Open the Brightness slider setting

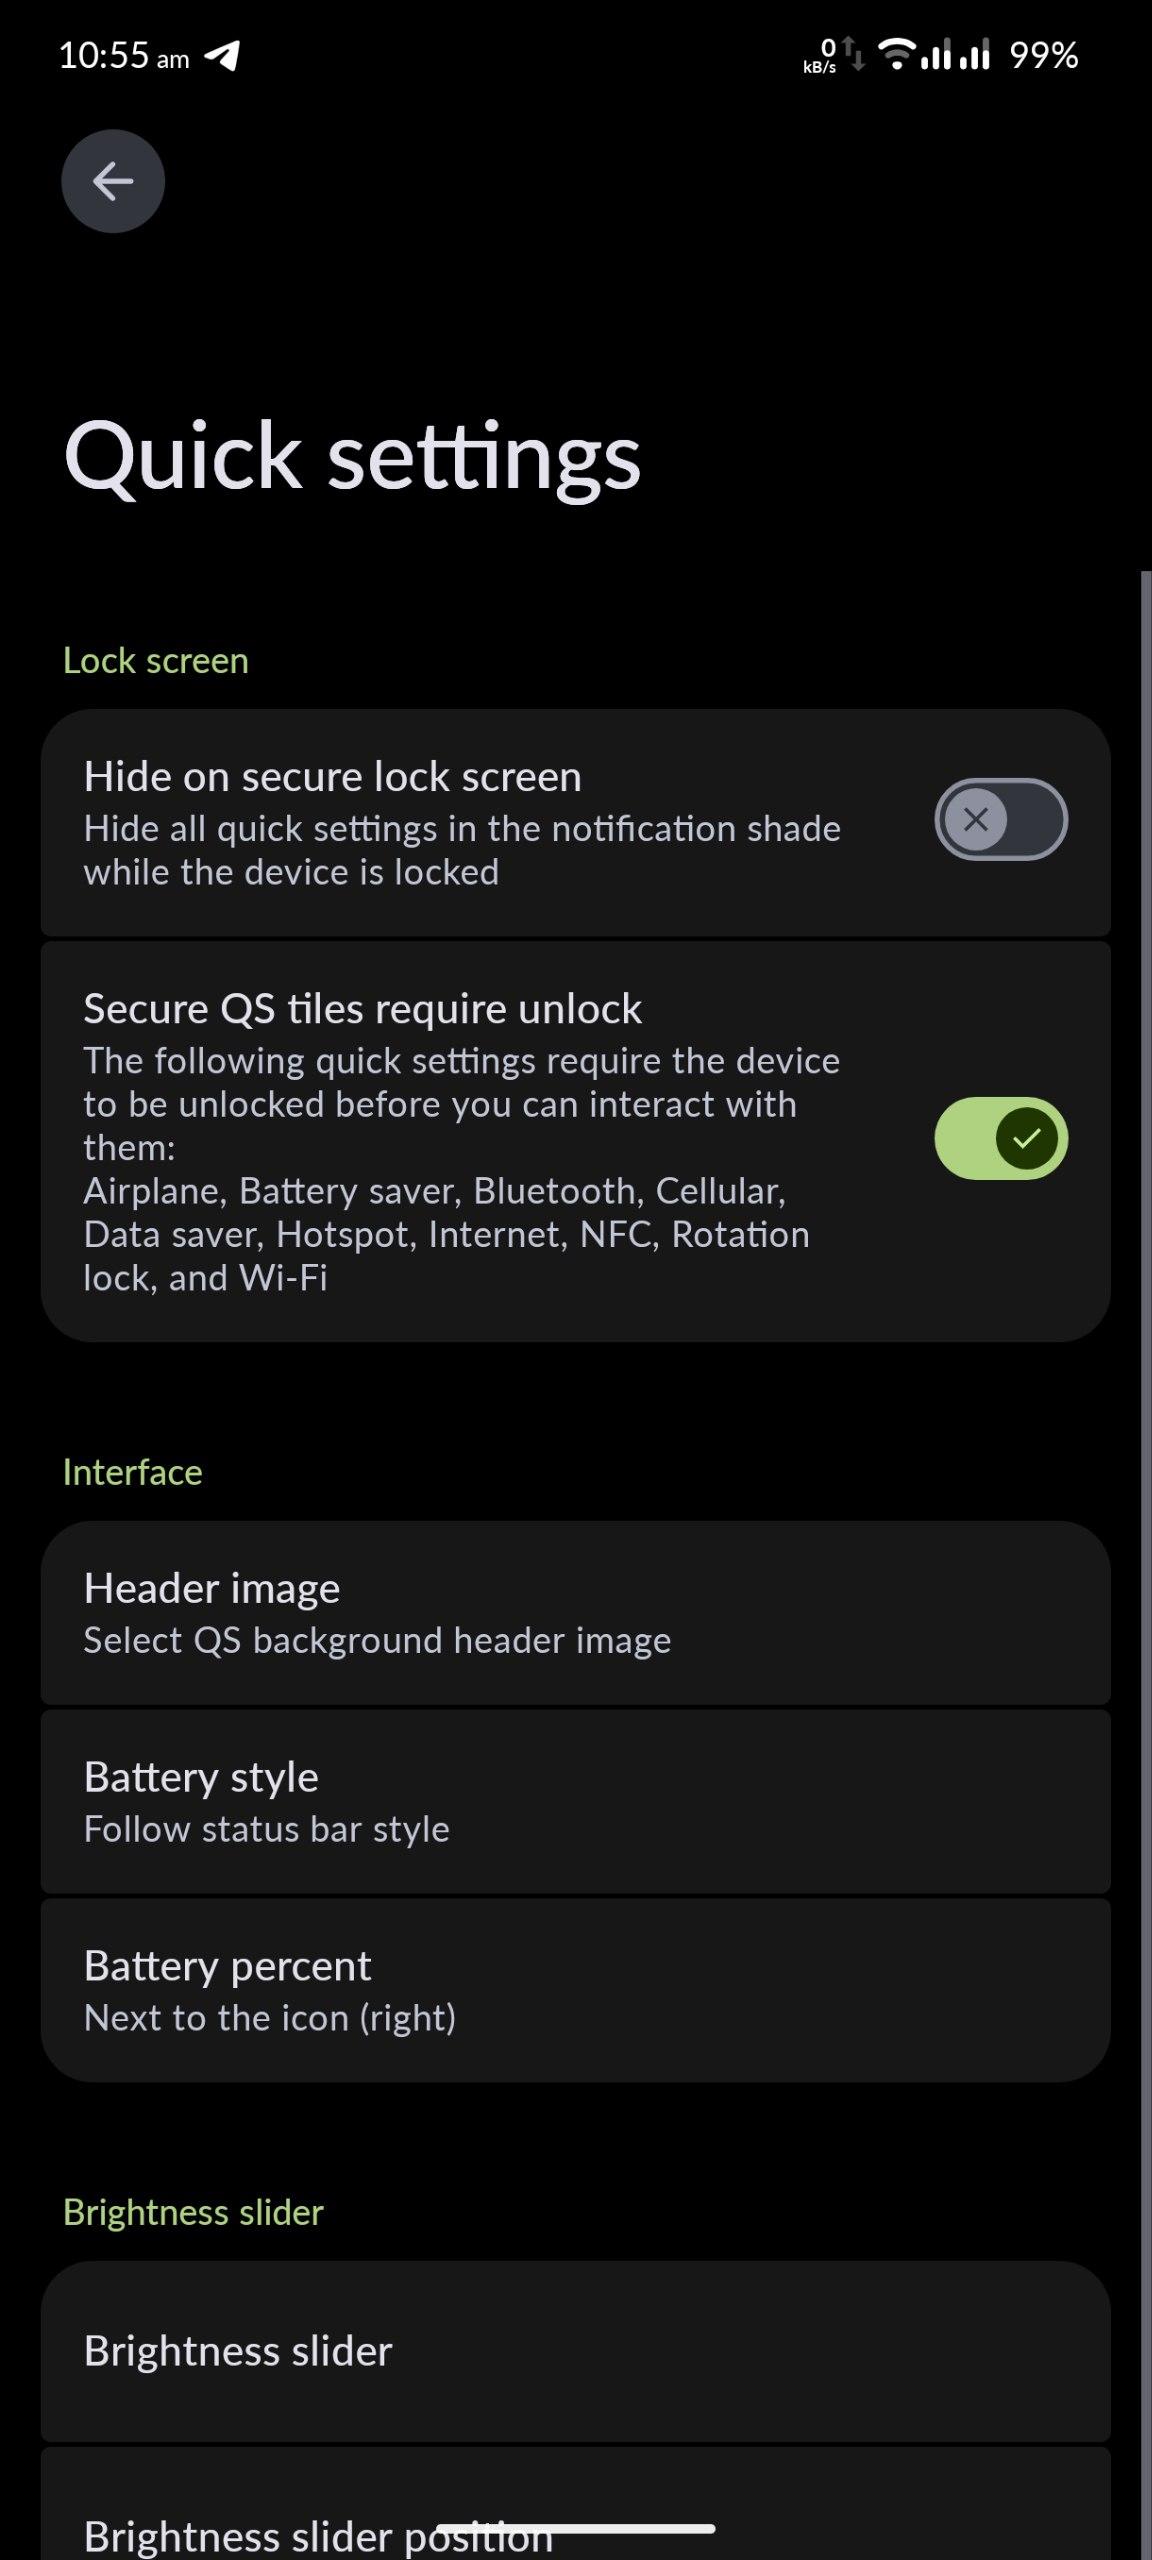click(x=575, y=2351)
